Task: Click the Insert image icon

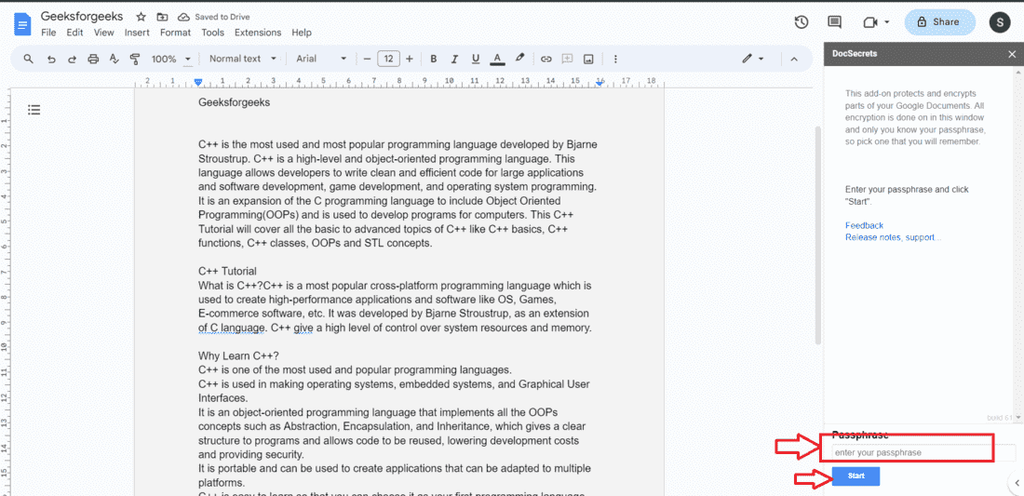Action: 588,59
